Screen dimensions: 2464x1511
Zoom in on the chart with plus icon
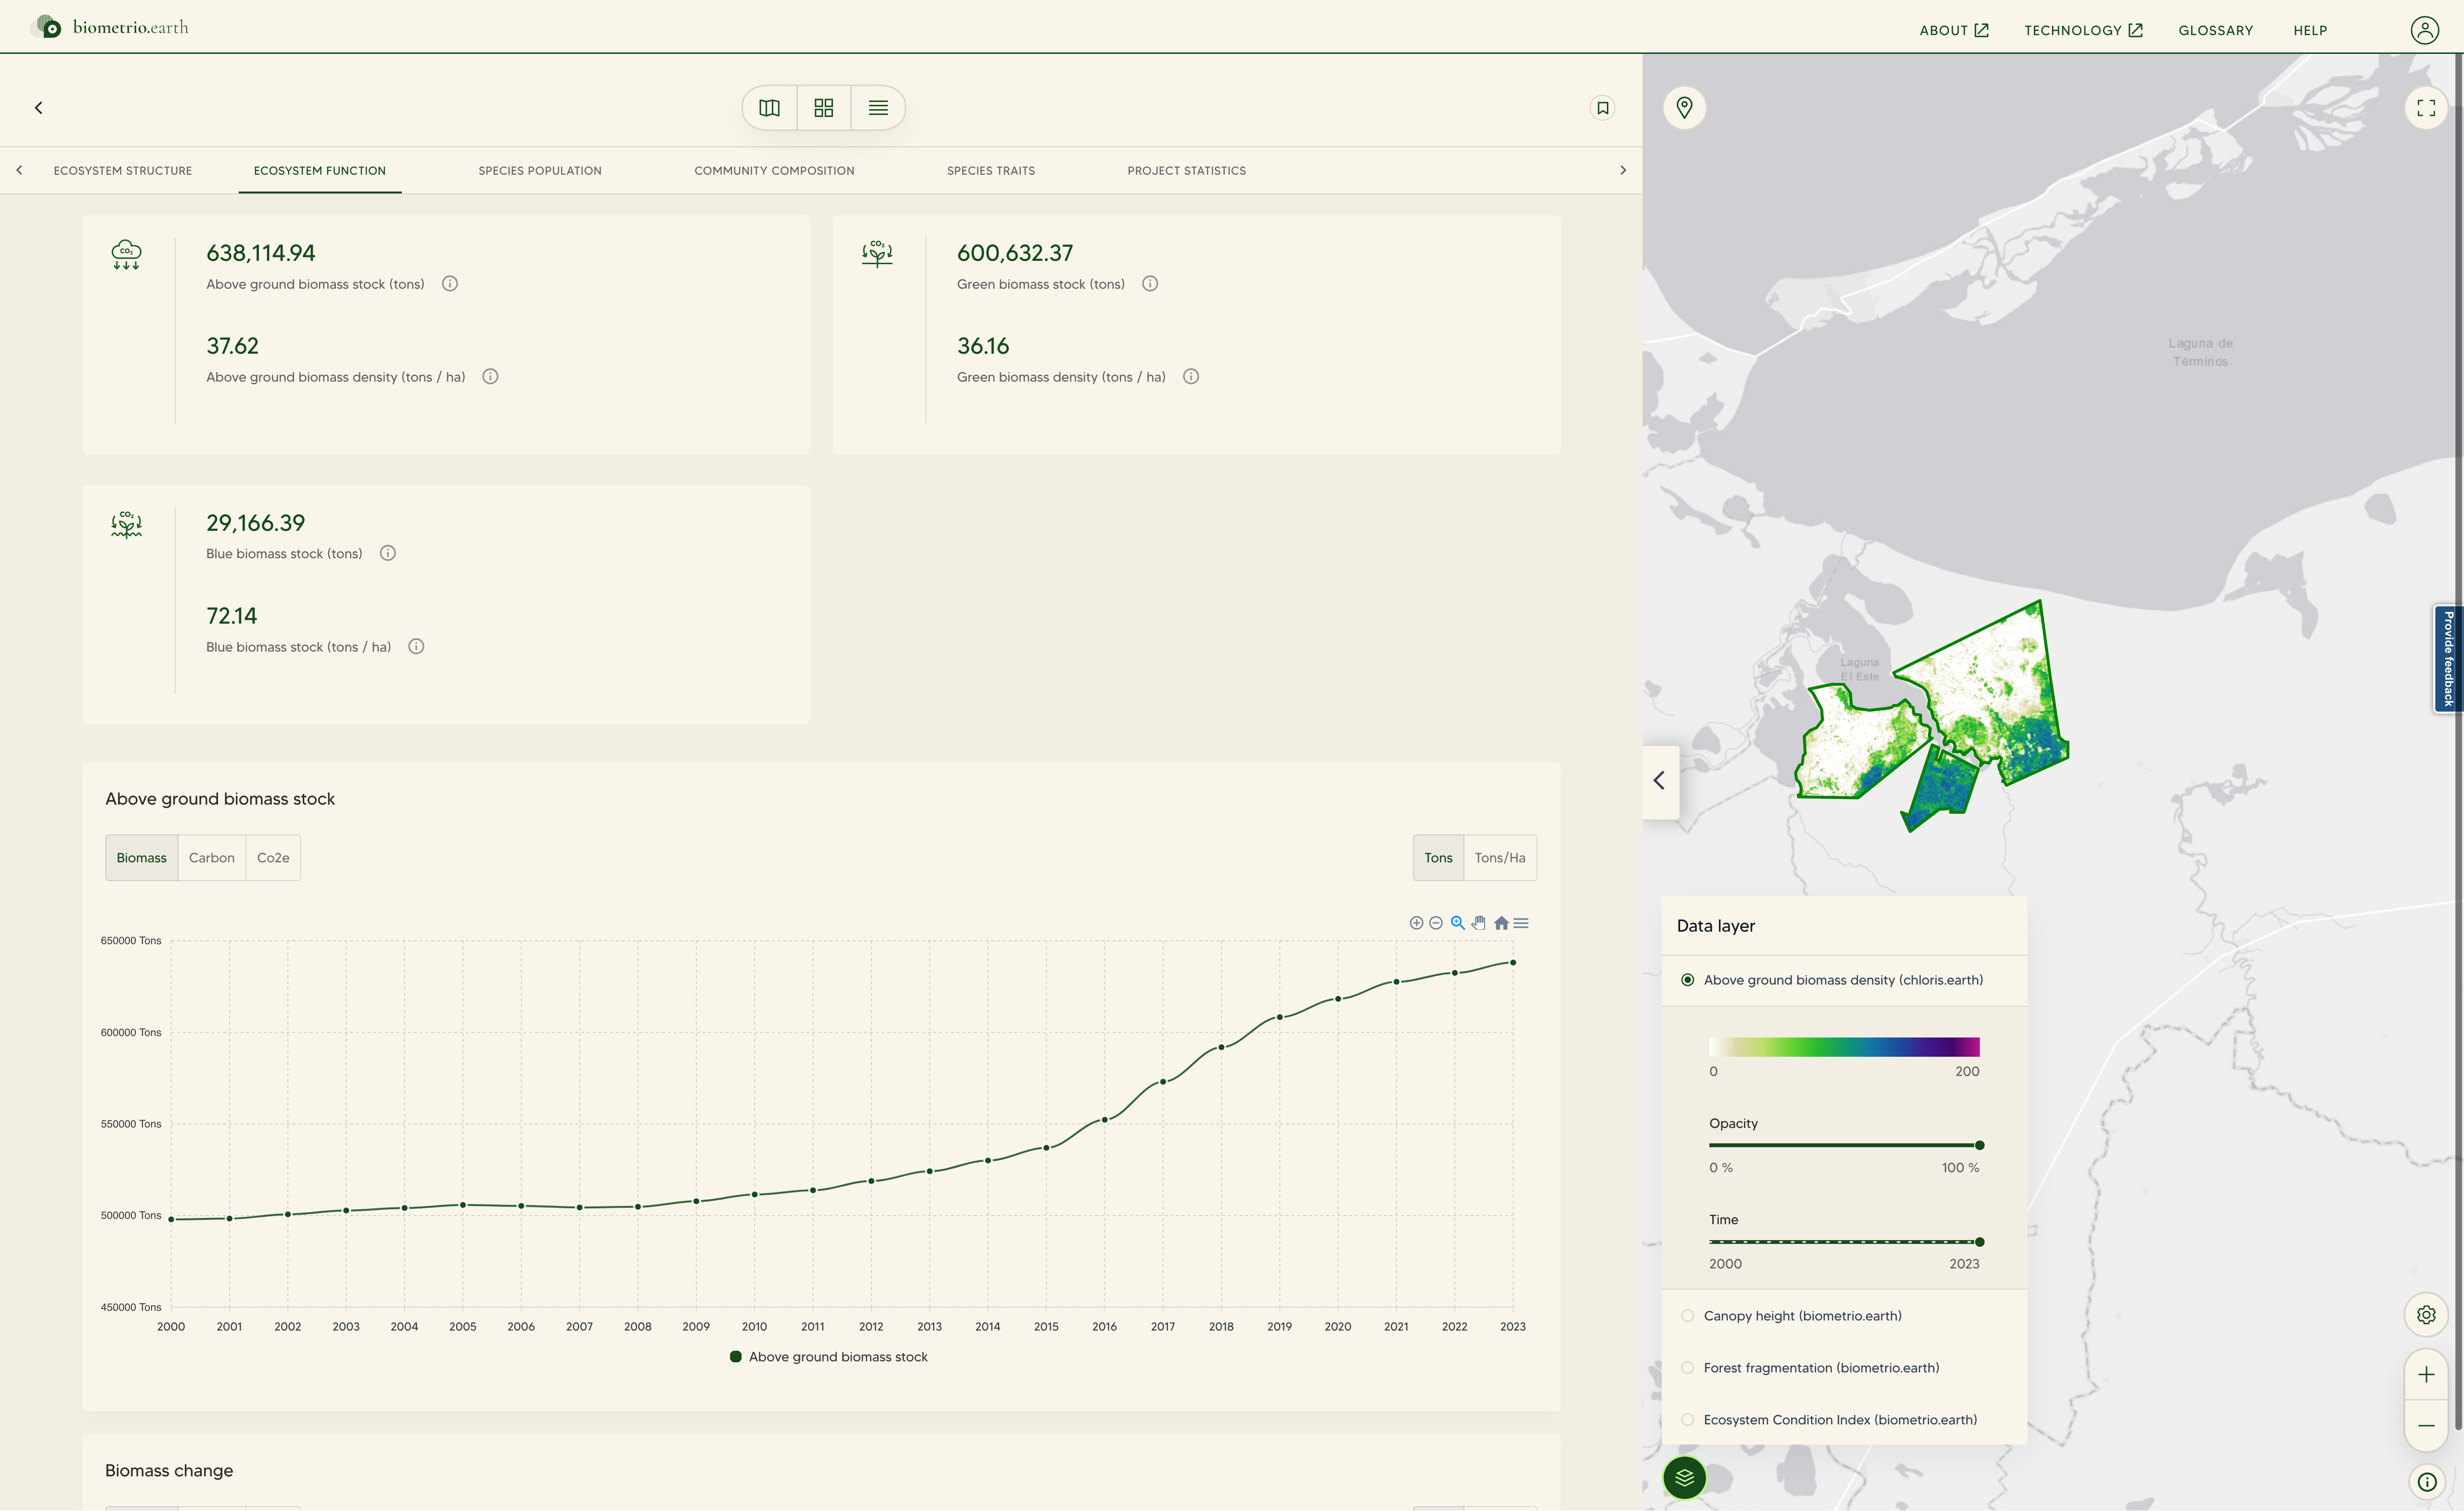coord(1416,923)
